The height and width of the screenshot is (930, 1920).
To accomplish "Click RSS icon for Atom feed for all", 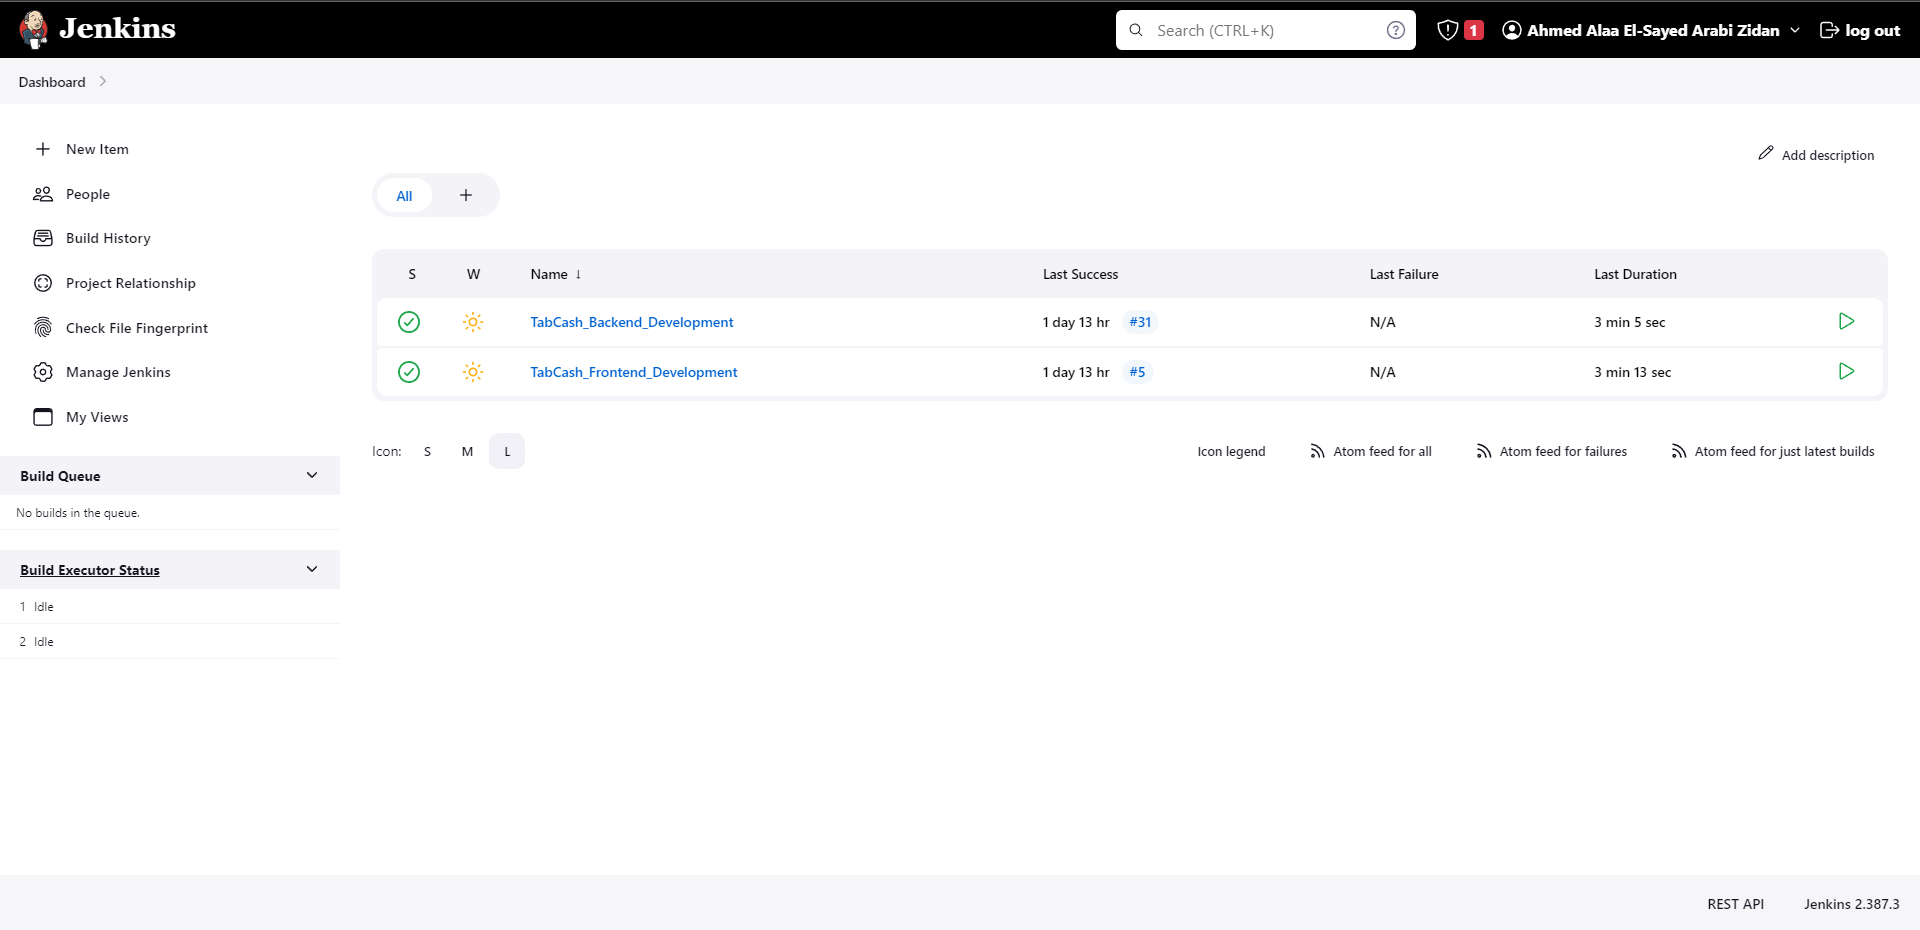I will point(1317,451).
